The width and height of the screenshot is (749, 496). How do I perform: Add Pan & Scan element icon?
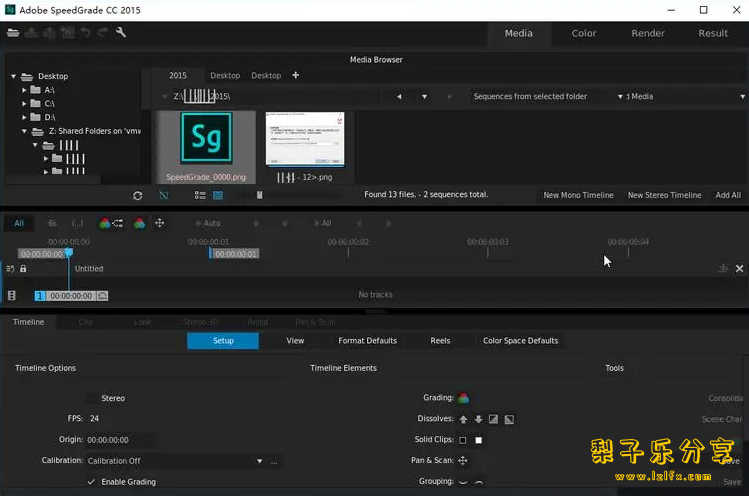tap(462, 461)
